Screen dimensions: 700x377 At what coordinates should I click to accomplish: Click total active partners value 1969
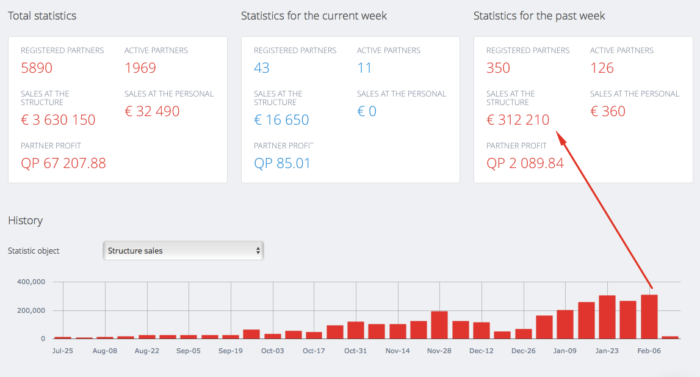click(140, 68)
